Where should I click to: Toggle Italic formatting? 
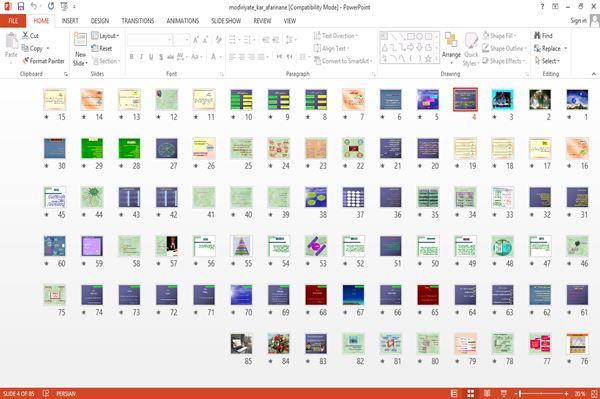141,57
